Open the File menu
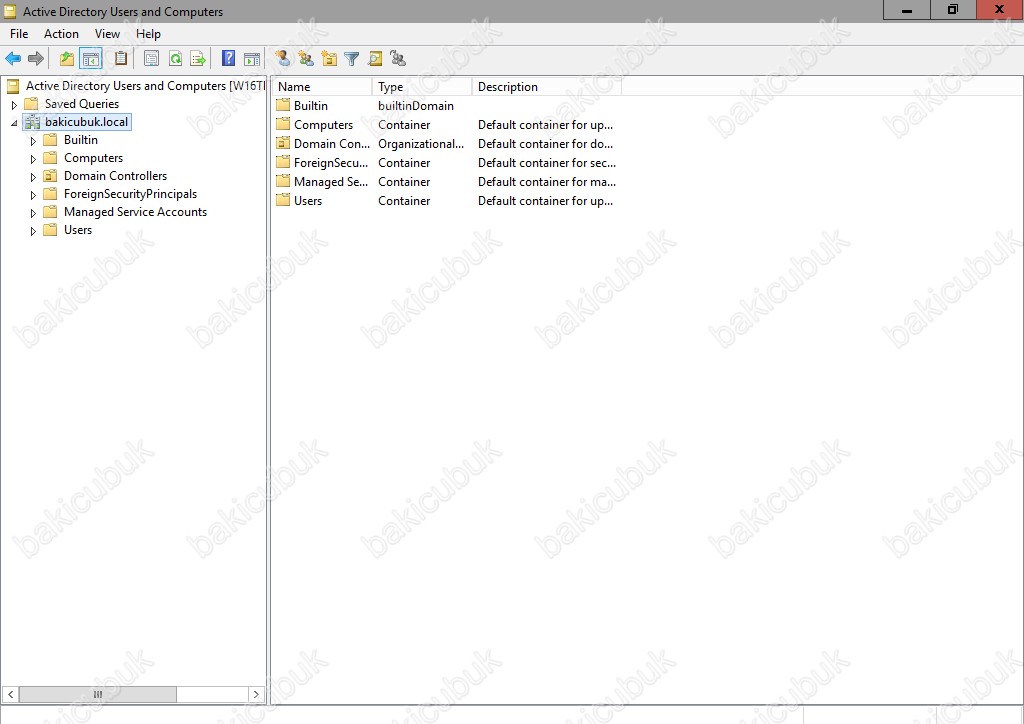 (x=19, y=34)
